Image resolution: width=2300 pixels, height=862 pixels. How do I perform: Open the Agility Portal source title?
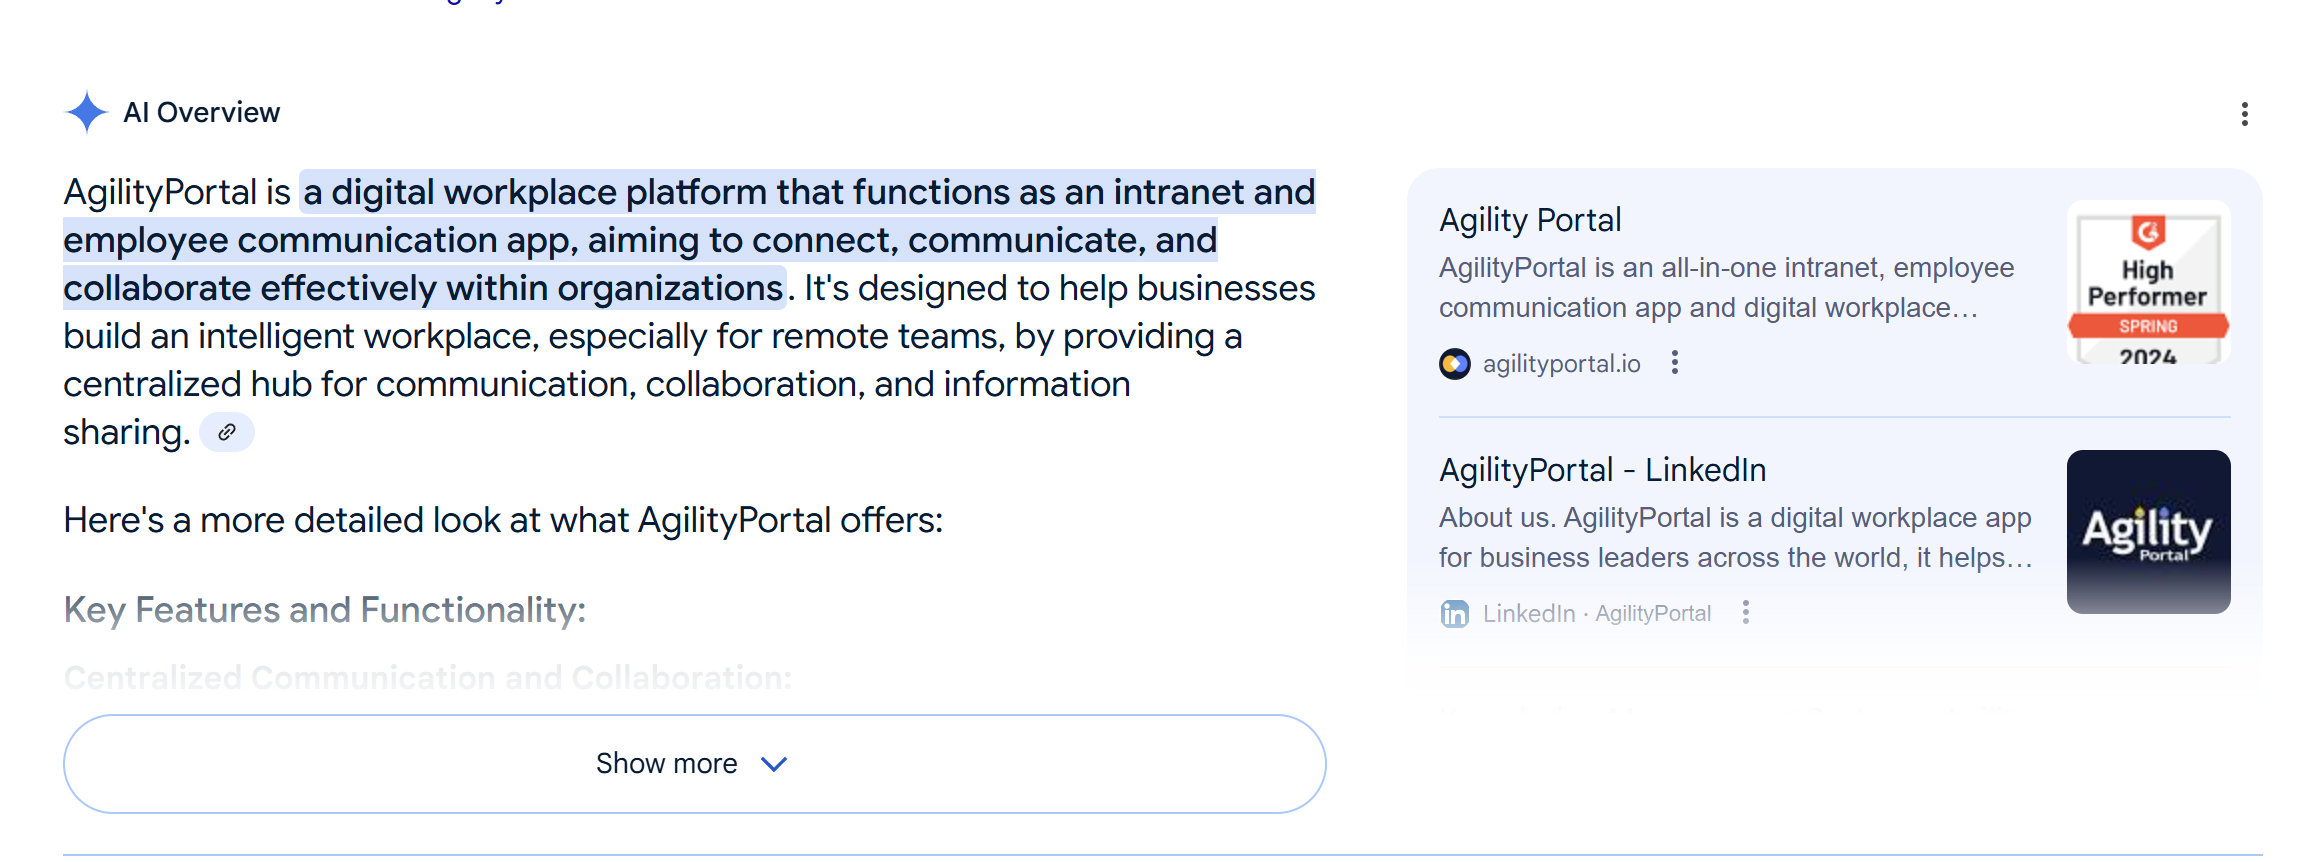tap(1530, 220)
